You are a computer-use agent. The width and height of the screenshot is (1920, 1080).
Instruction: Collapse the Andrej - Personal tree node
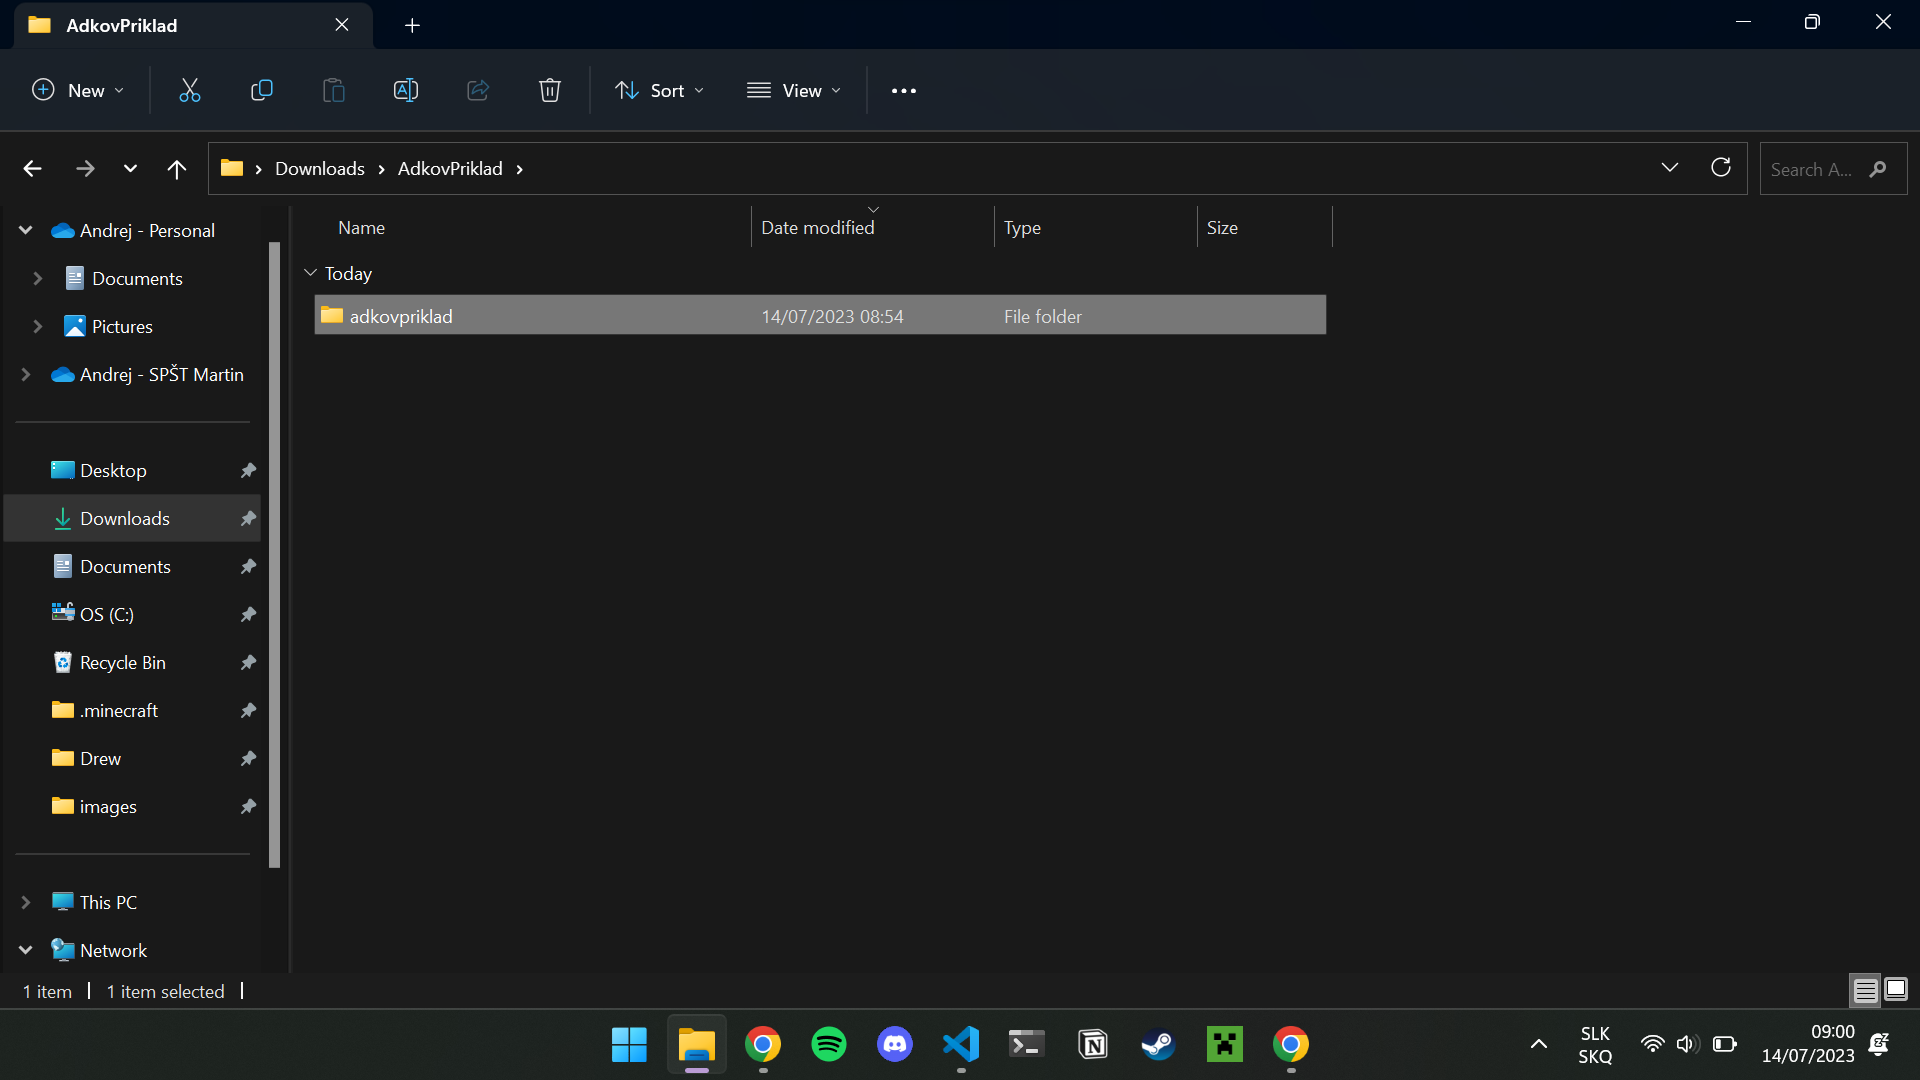[26, 230]
